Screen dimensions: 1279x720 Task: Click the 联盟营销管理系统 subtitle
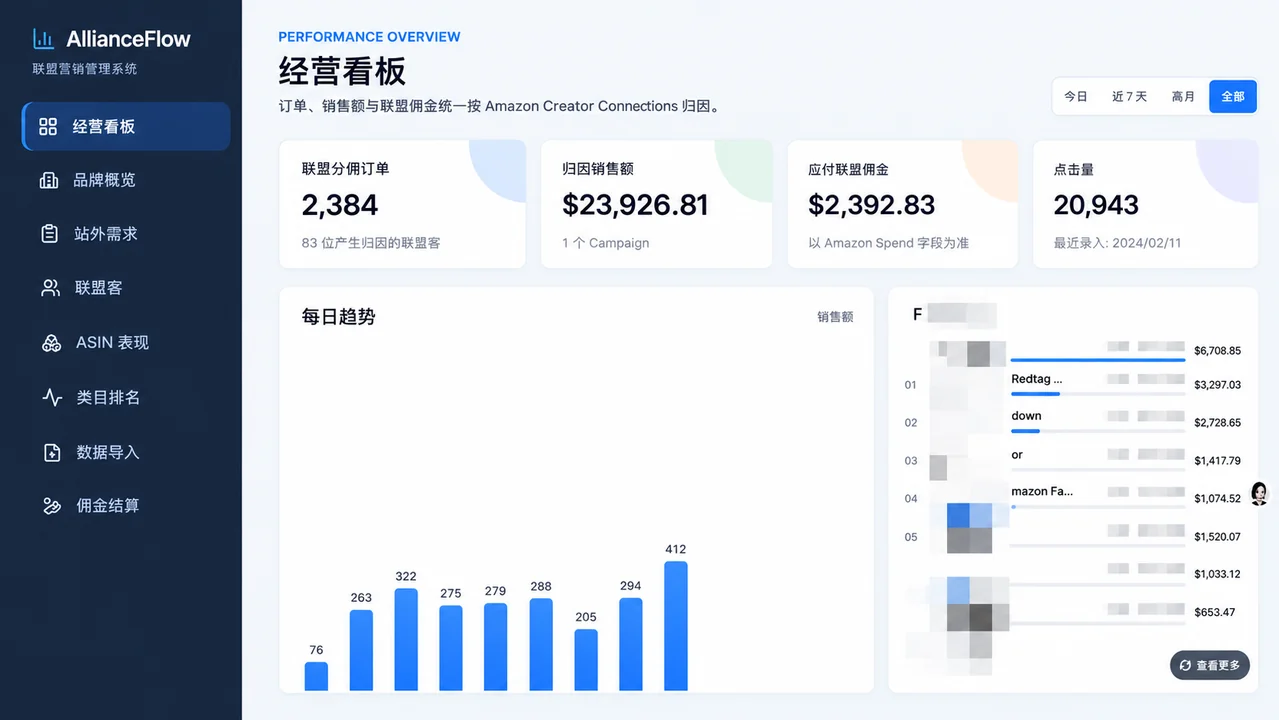click(x=85, y=69)
